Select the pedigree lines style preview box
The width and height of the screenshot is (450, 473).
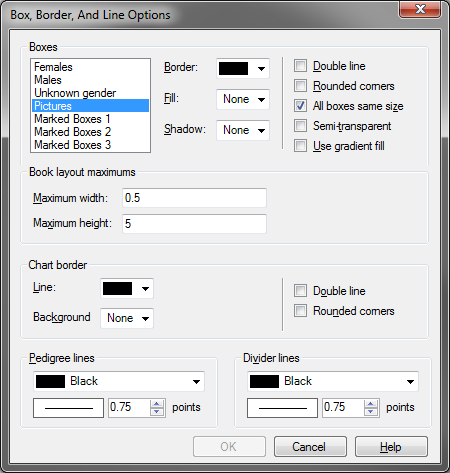point(68,408)
